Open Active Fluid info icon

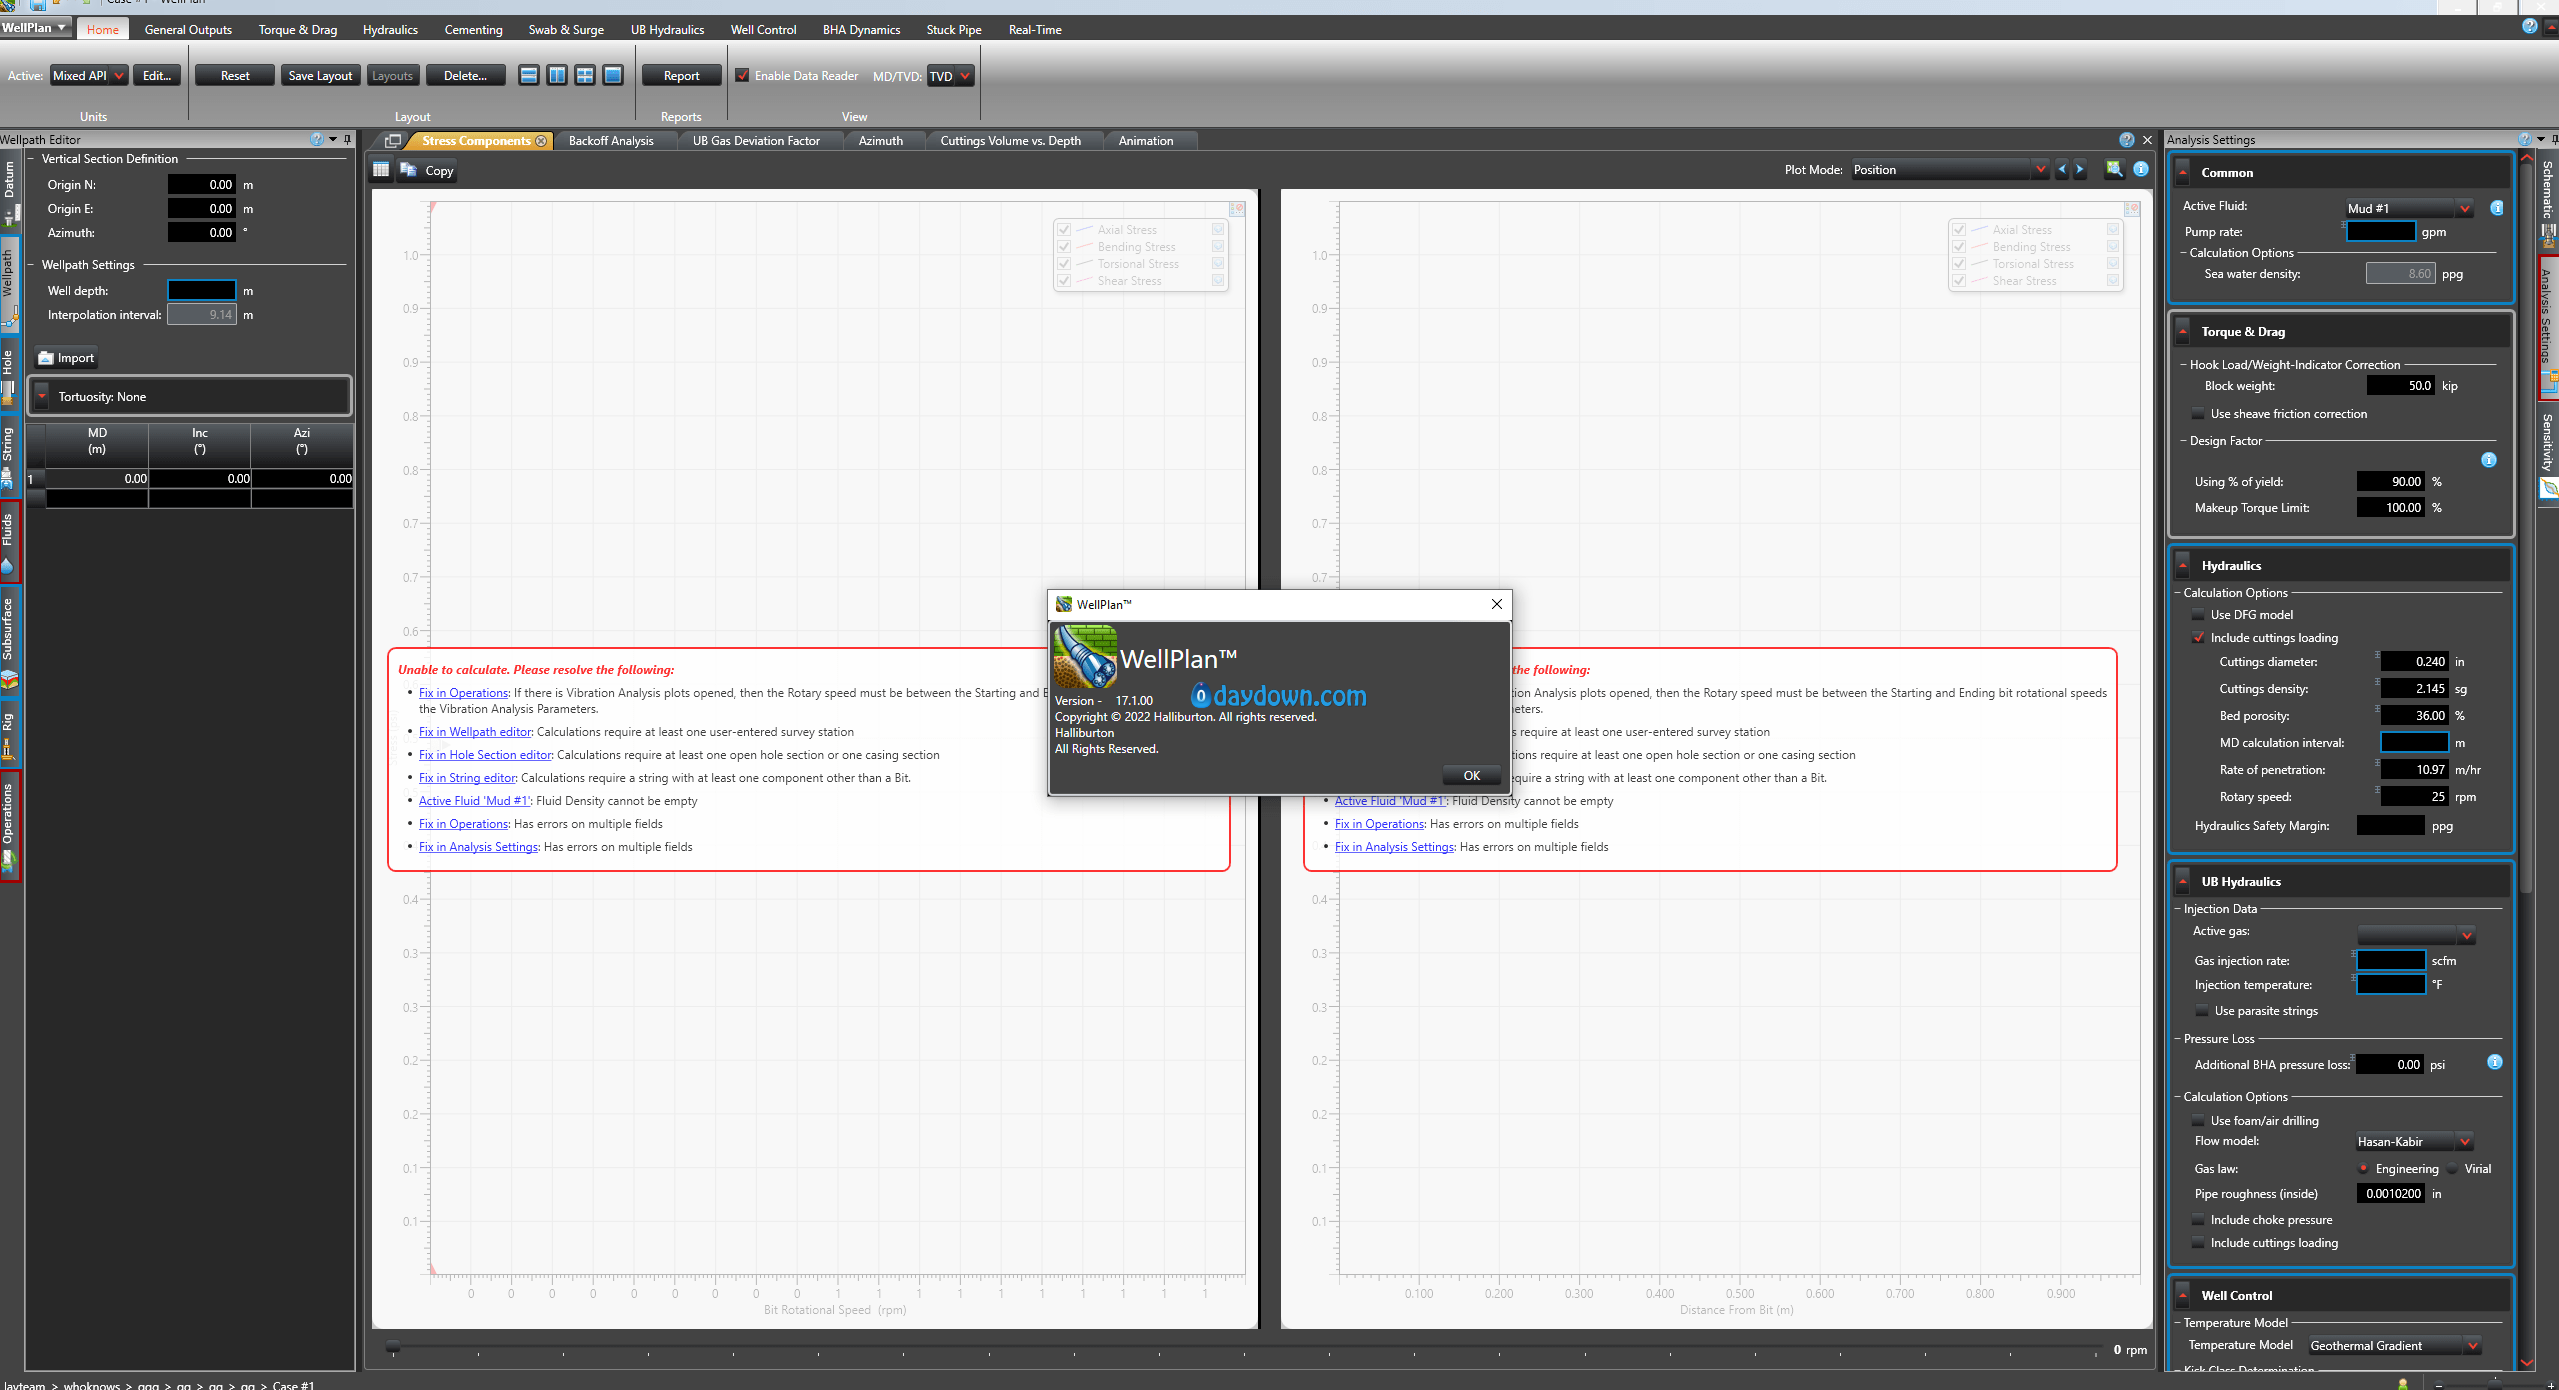pyautogui.click(x=2496, y=207)
